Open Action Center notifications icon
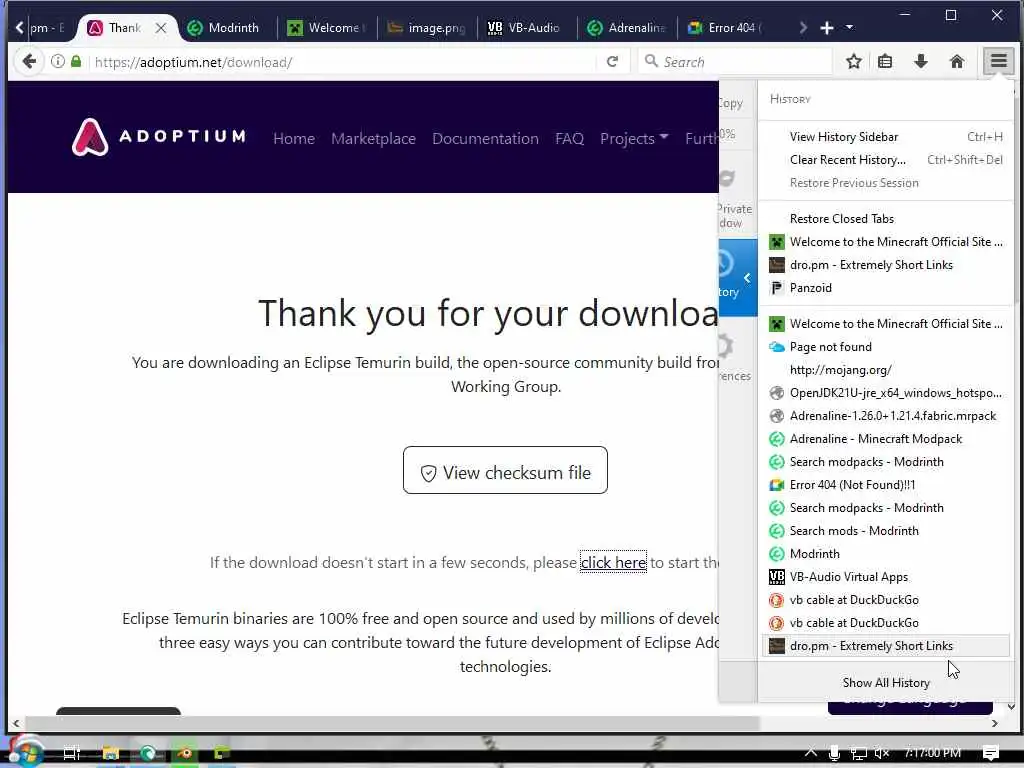The height and width of the screenshot is (768, 1024). [990, 753]
